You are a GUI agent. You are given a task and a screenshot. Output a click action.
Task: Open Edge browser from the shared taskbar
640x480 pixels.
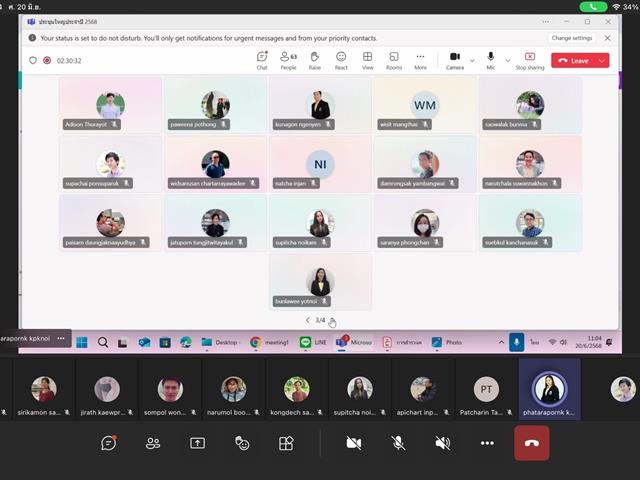click(186, 342)
